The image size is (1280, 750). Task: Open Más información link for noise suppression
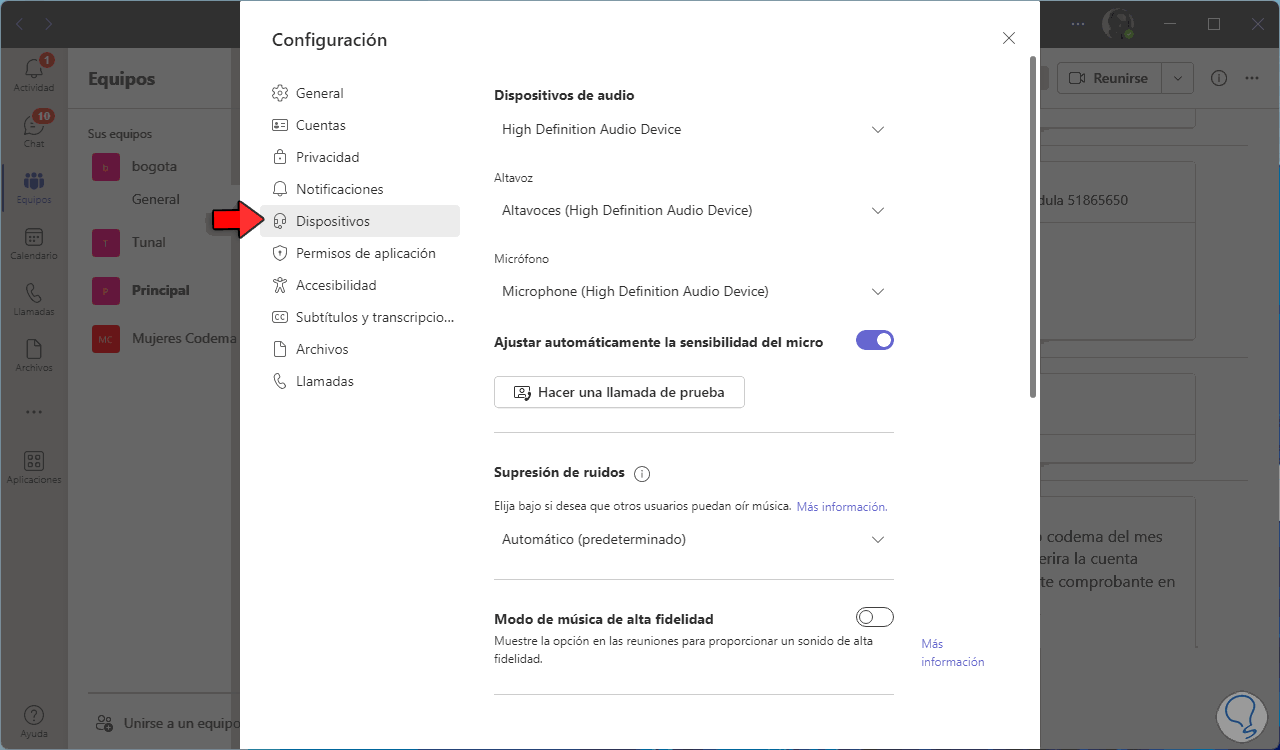(841, 507)
